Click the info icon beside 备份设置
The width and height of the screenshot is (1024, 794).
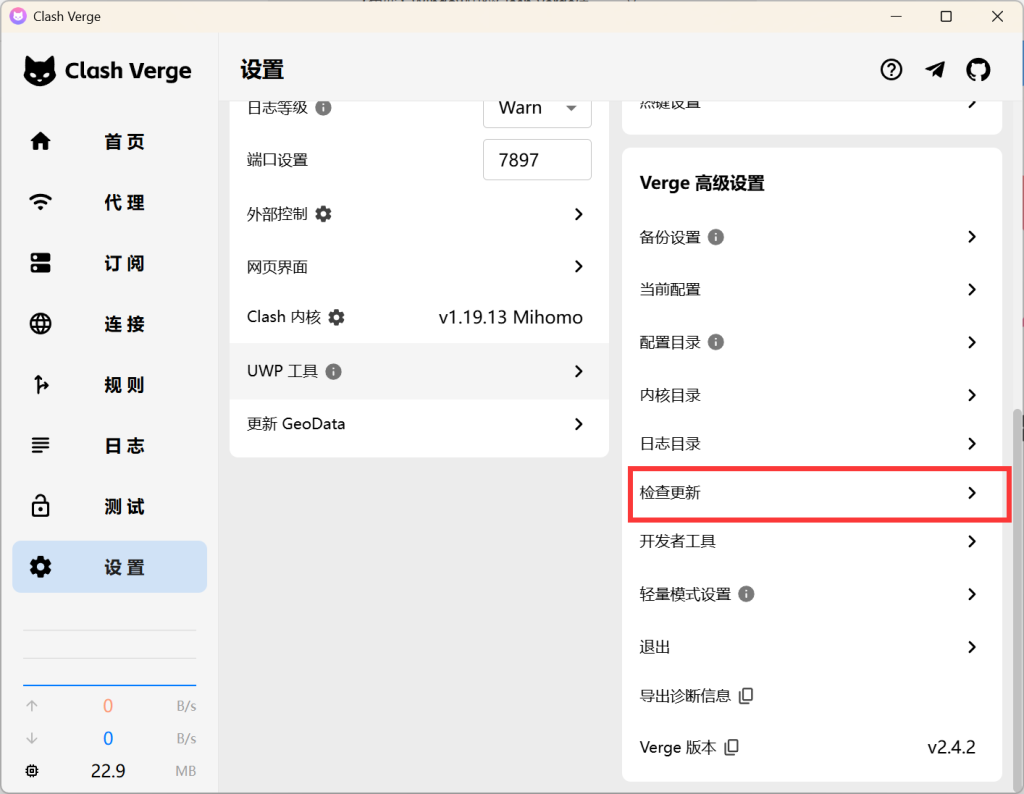716,236
